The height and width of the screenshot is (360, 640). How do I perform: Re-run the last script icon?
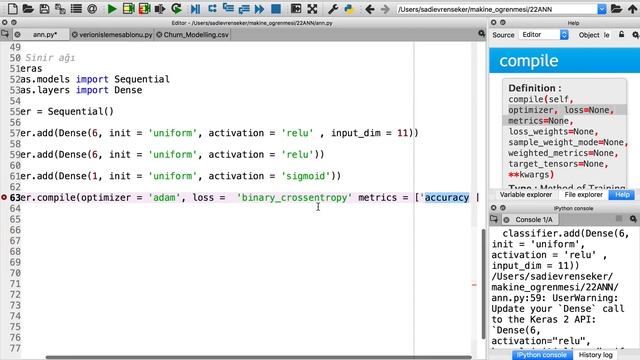176,9
